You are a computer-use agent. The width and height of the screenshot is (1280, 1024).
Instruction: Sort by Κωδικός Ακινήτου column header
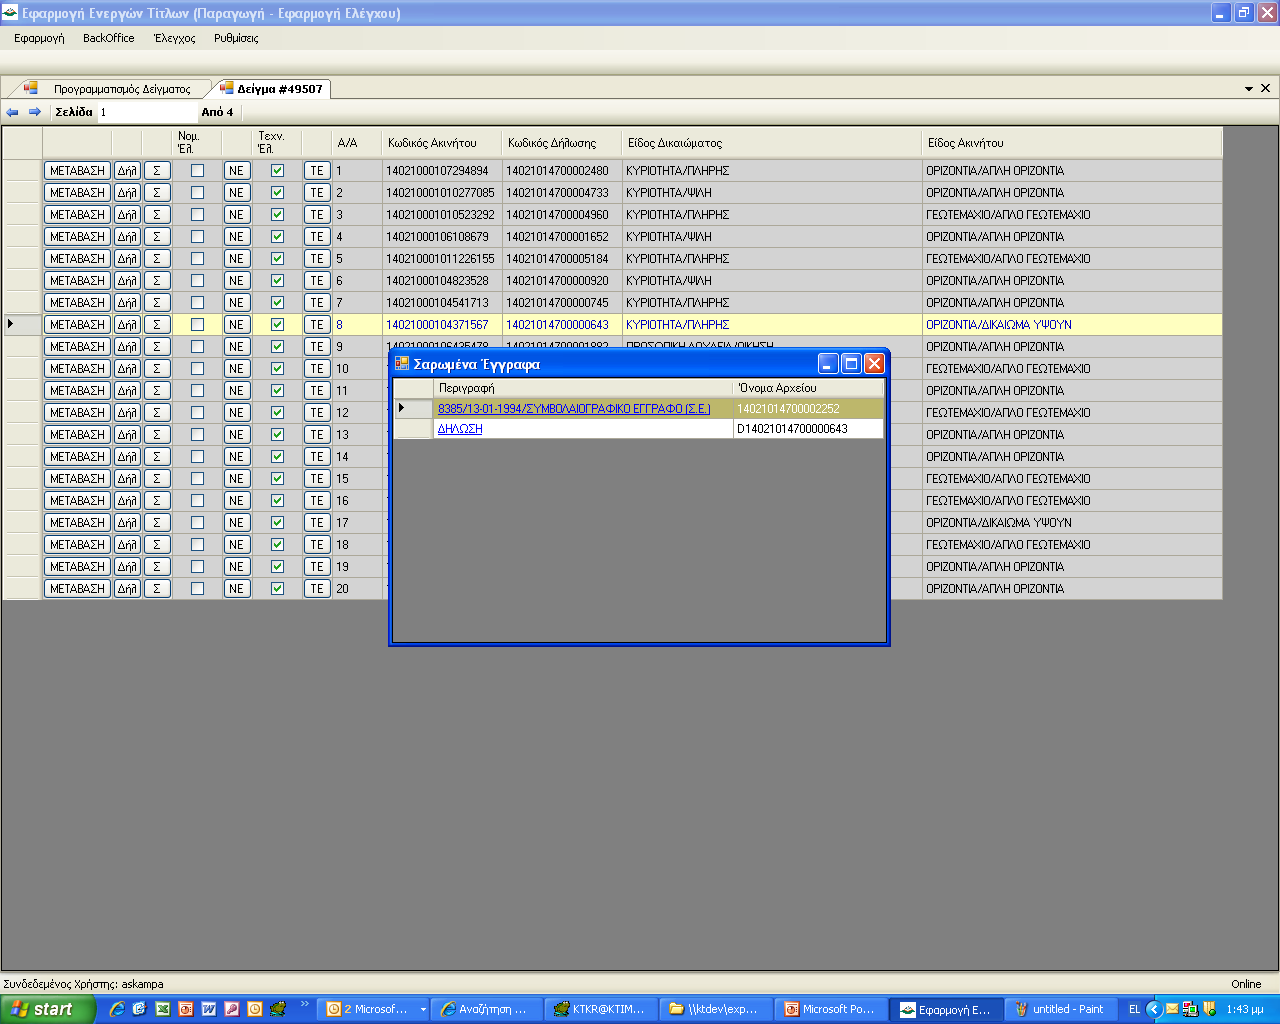tap(442, 143)
